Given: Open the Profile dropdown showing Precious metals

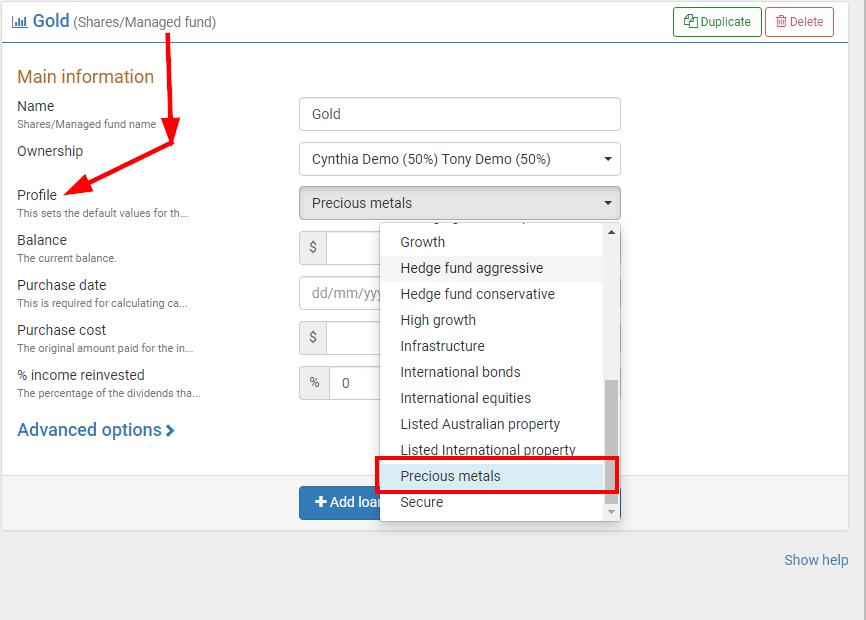Looking at the screenshot, I should point(459,203).
